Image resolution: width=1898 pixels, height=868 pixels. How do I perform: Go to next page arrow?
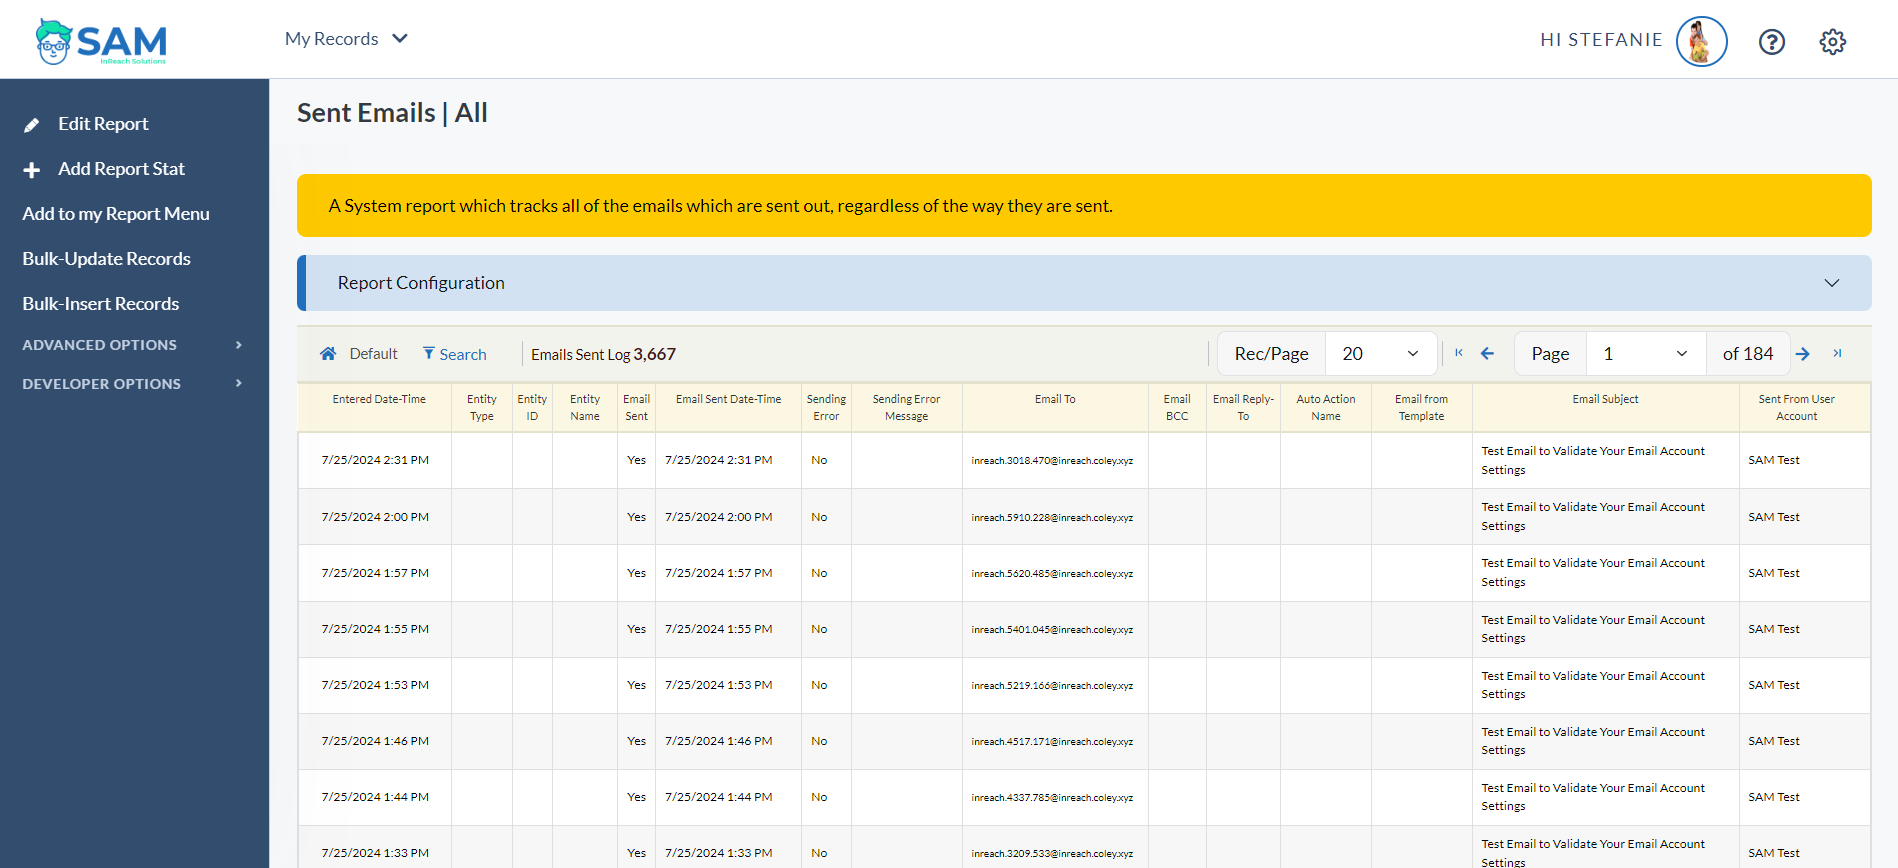tap(1802, 354)
